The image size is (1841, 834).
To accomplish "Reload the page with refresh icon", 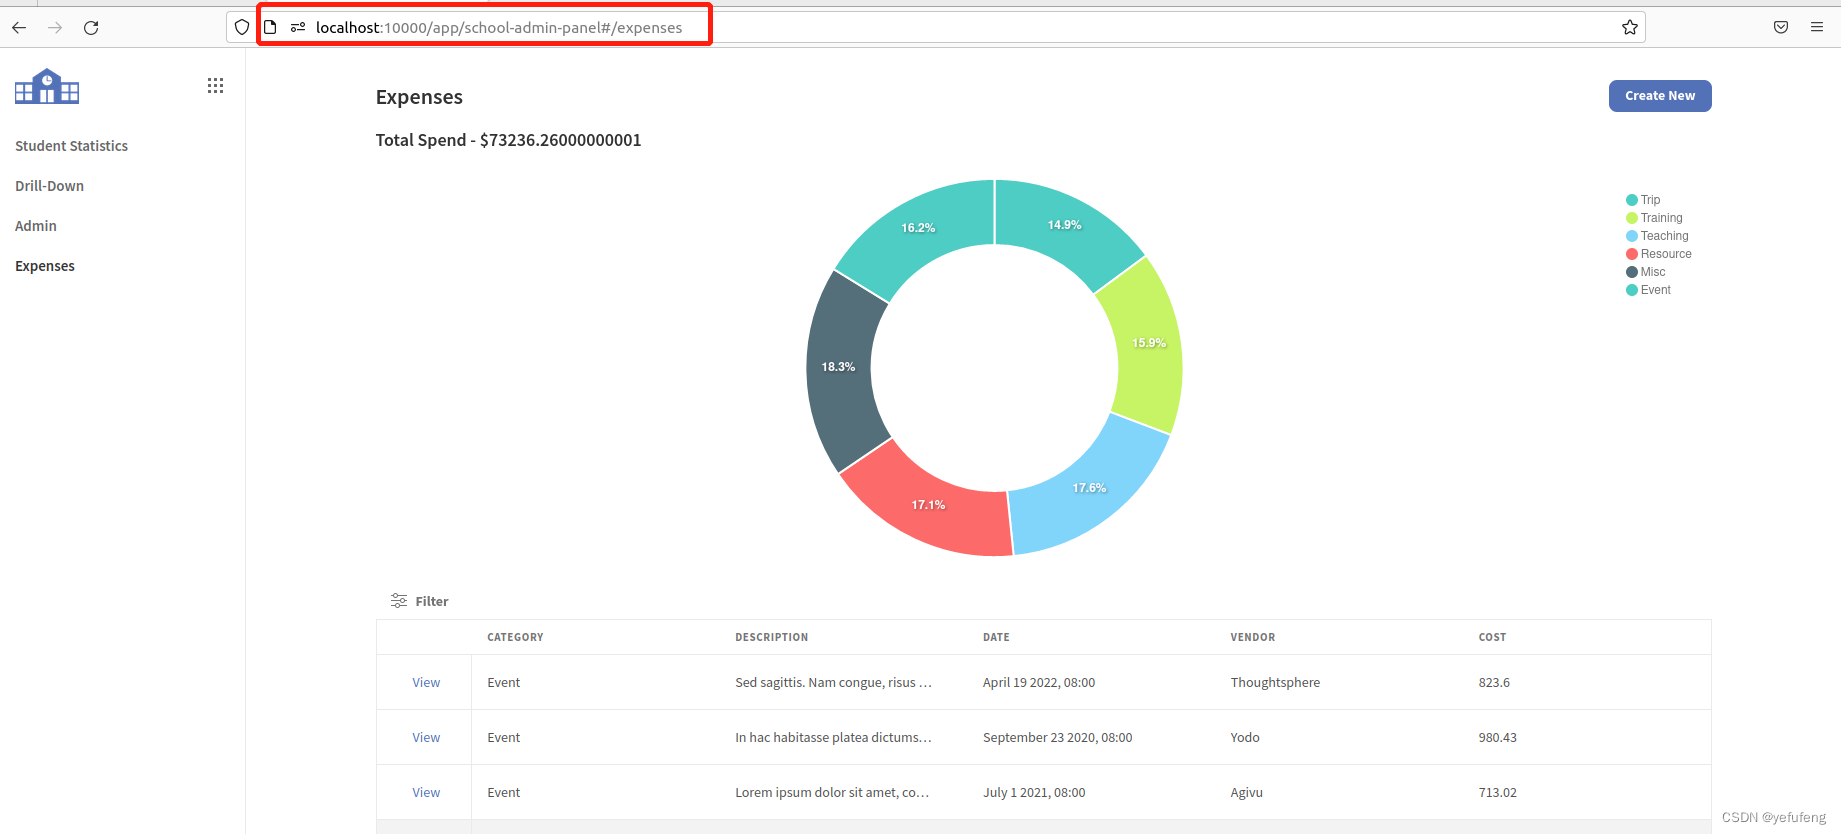I will click(91, 28).
